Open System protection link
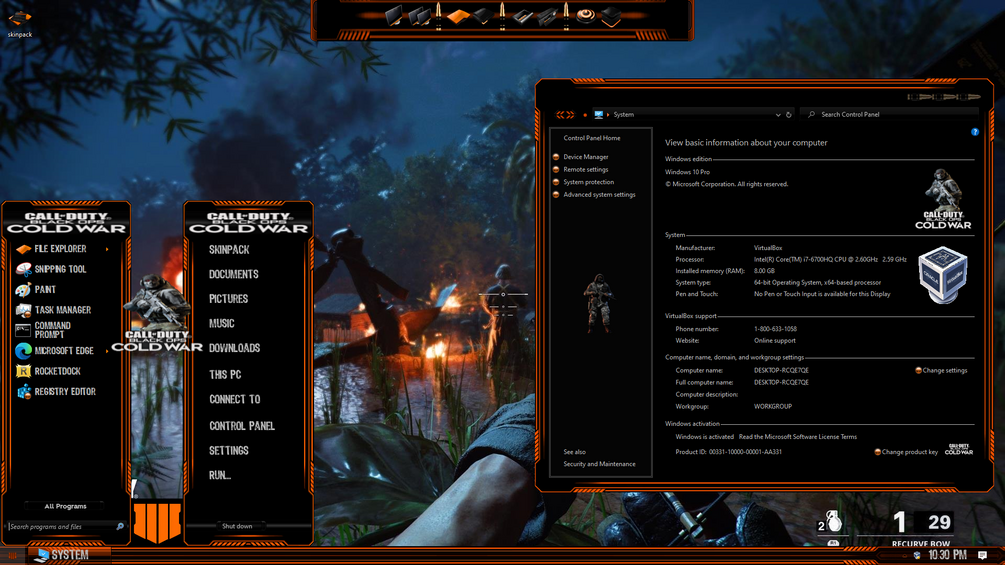1005x565 pixels. tap(588, 182)
